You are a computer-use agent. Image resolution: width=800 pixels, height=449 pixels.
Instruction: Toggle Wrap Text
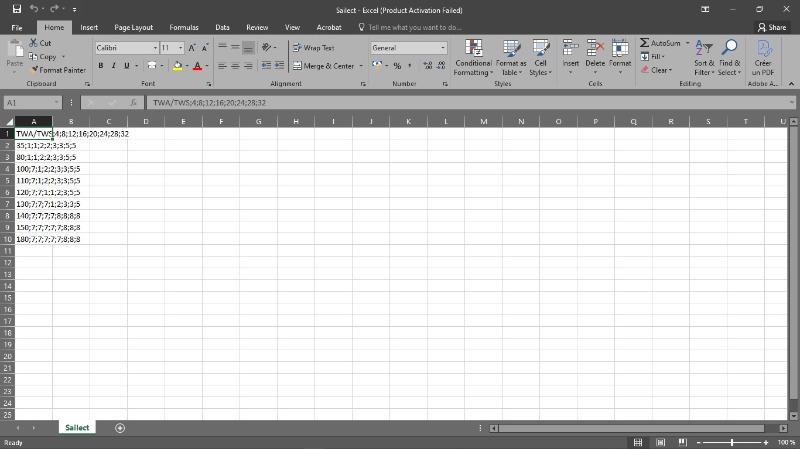point(313,48)
